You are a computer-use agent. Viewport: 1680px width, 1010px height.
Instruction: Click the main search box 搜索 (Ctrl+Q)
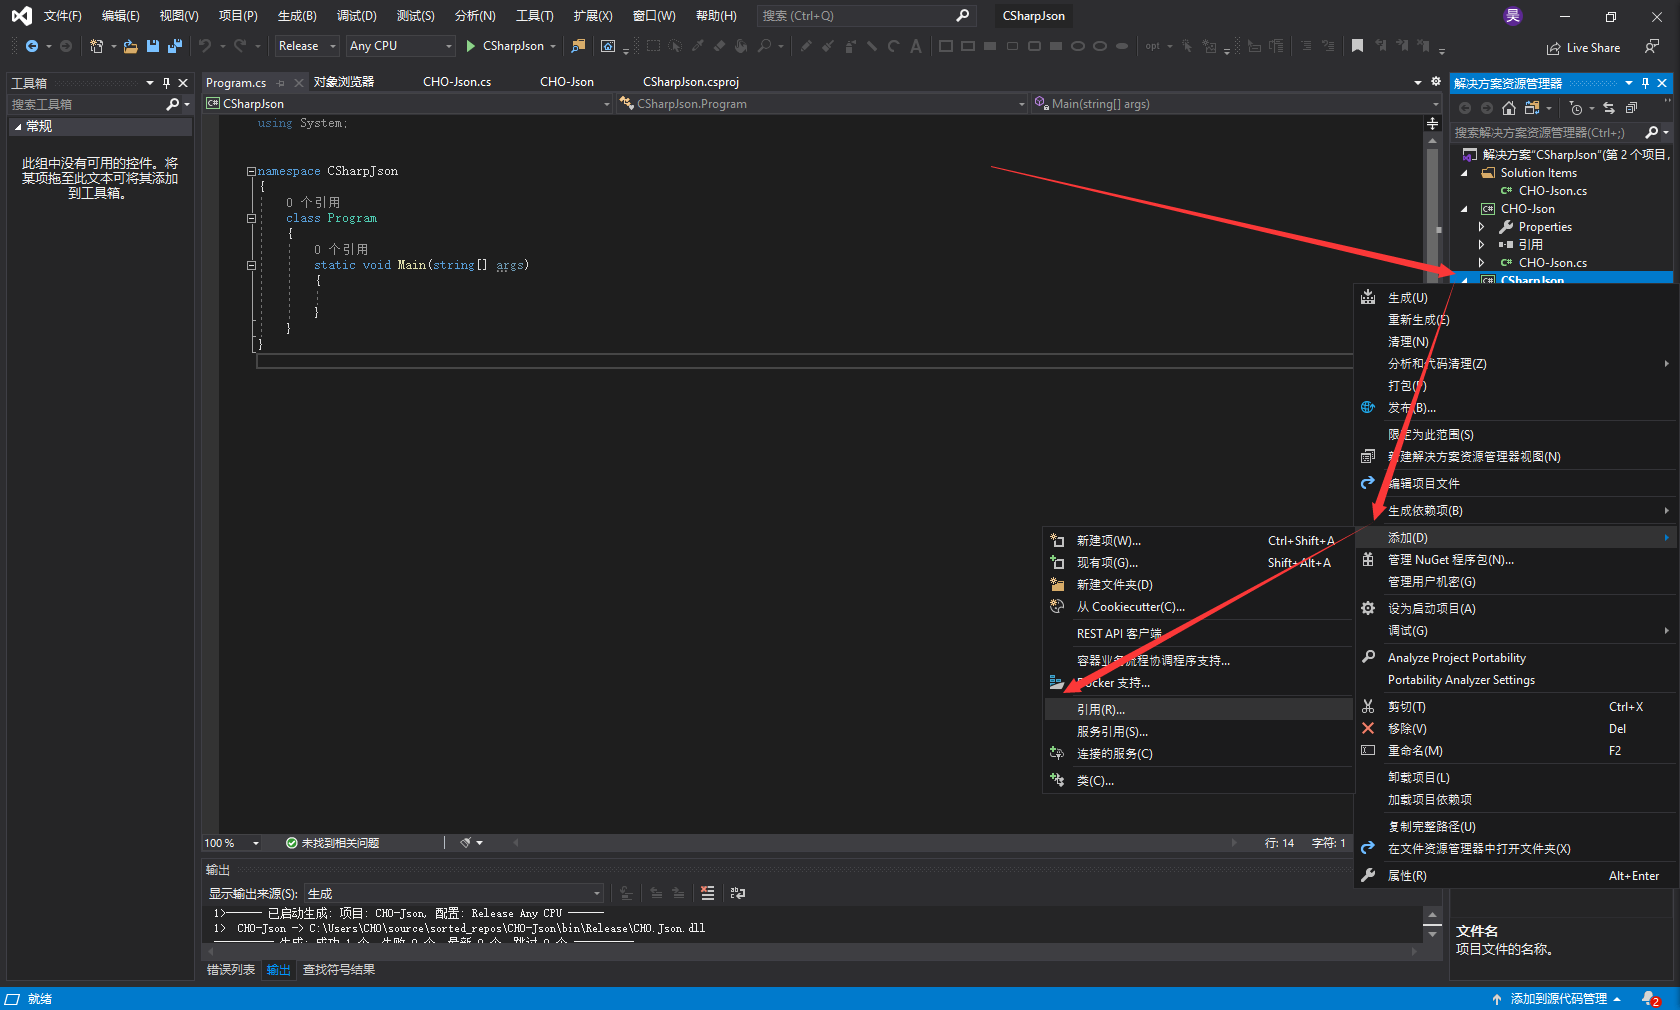[865, 16]
